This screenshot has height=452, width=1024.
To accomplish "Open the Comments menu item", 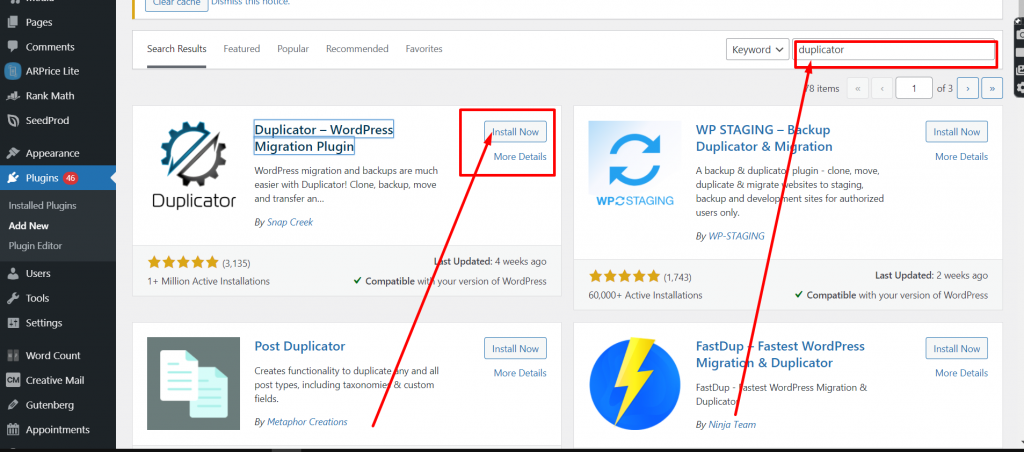I will pos(50,47).
